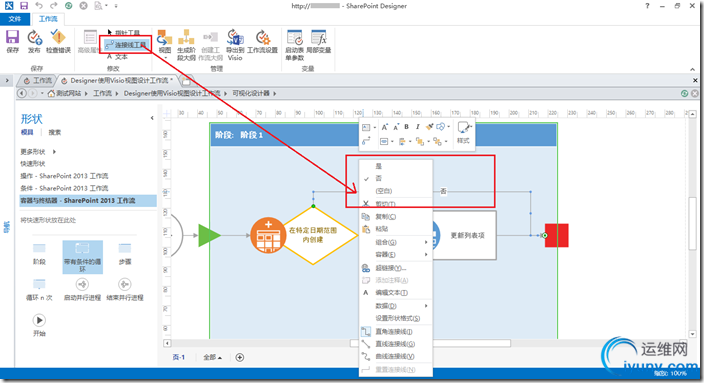Open the 全部 pages dropdown

click(212, 357)
